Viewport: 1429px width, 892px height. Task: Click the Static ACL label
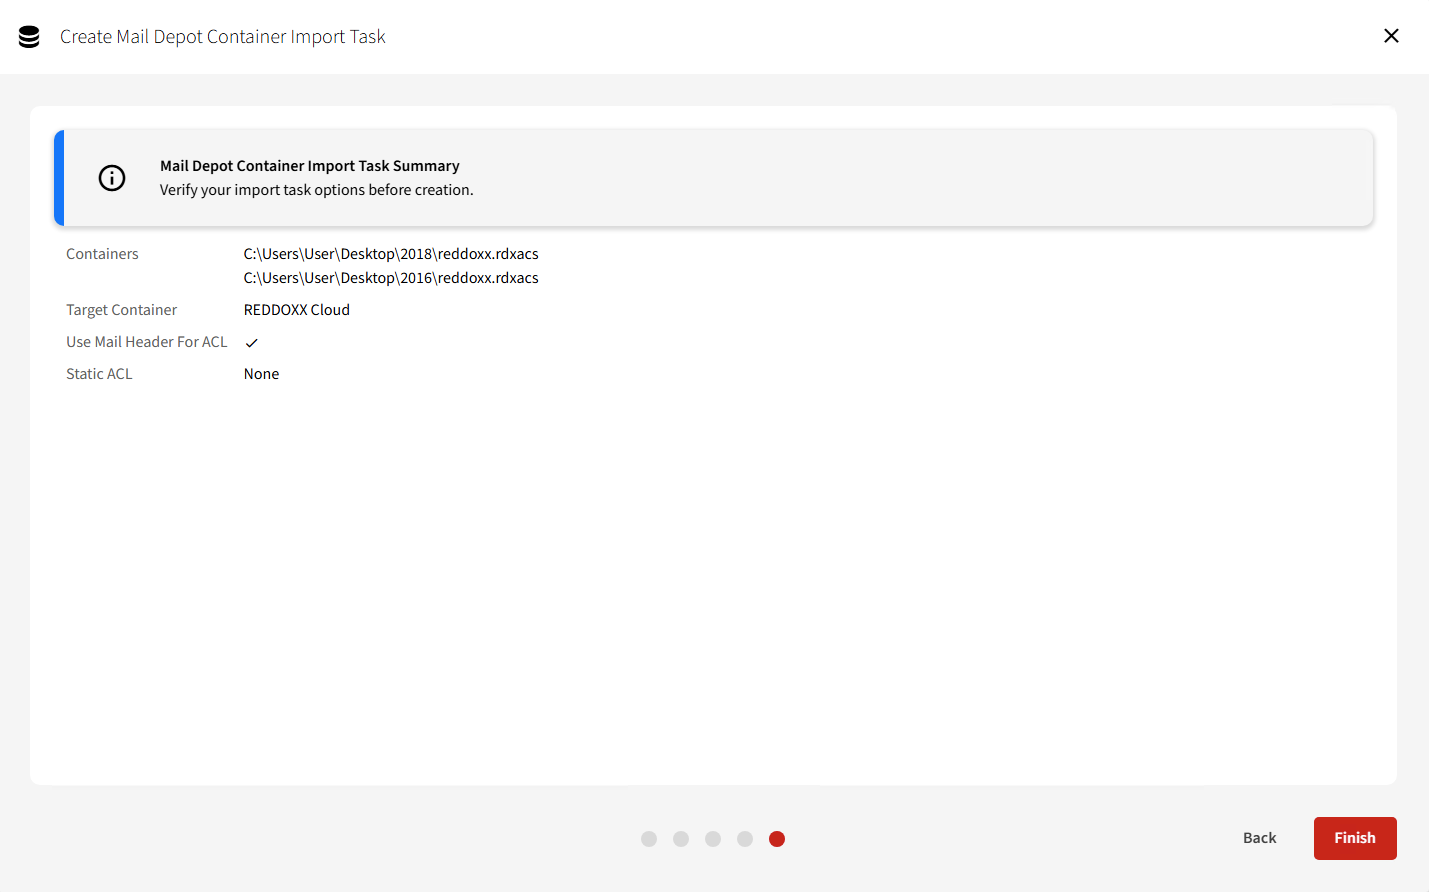pyautogui.click(x=99, y=374)
